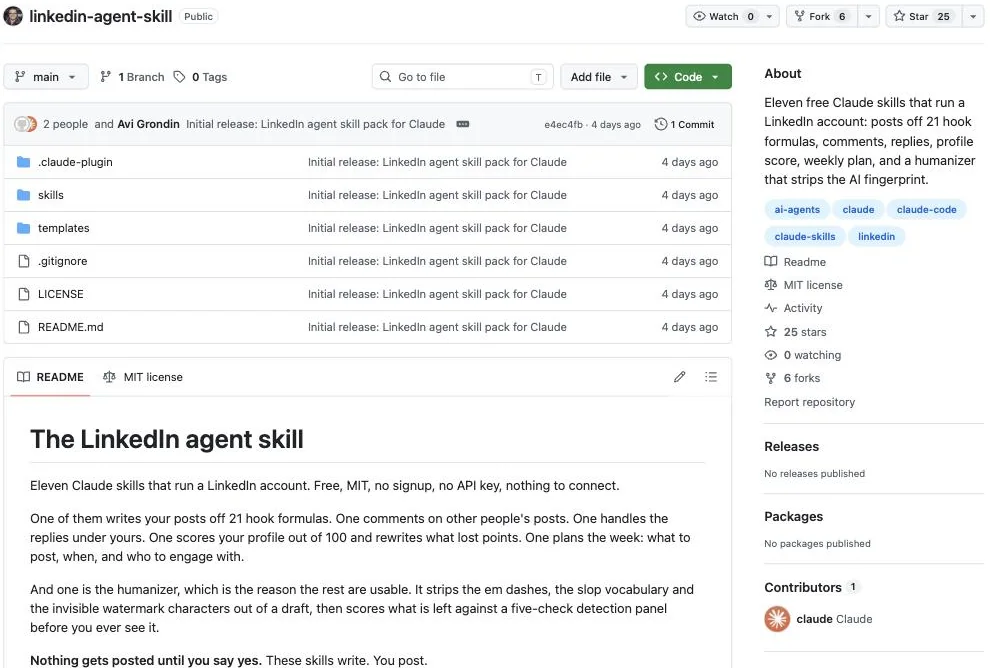Open the Packages heading link
This screenshot has width=990, height=668.
[794, 516]
